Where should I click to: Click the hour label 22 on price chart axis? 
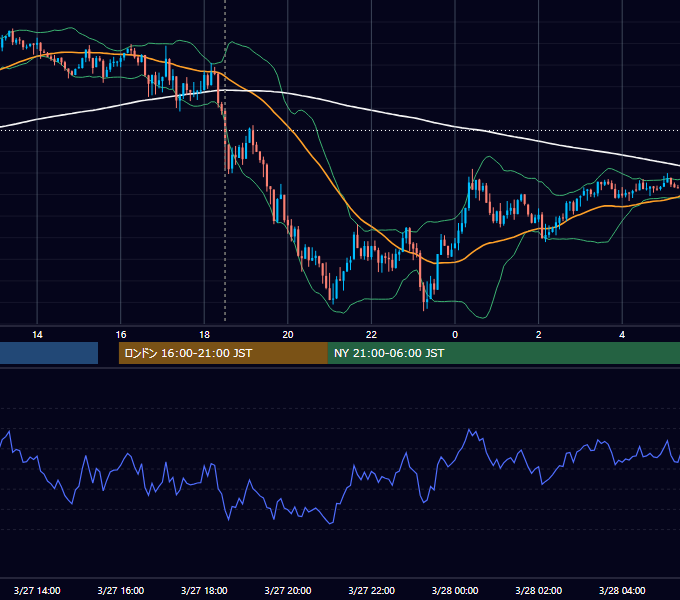[372, 335]
